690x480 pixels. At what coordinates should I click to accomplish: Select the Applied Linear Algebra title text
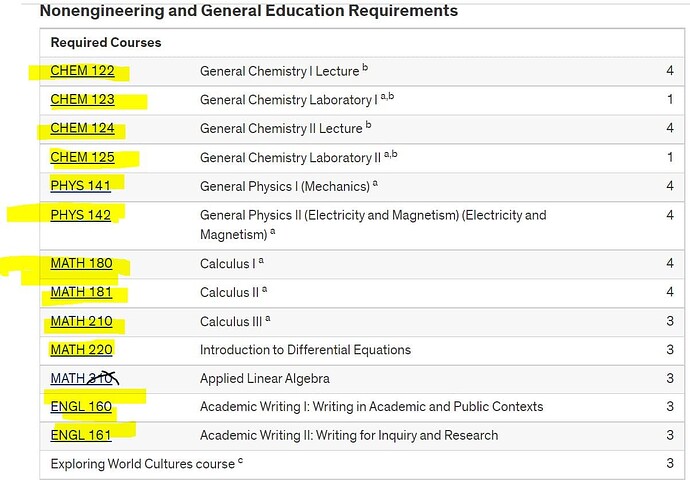(x=264, y=378)
